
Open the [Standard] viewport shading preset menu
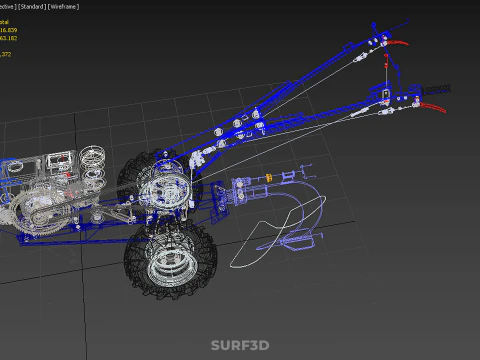(32, 7)
